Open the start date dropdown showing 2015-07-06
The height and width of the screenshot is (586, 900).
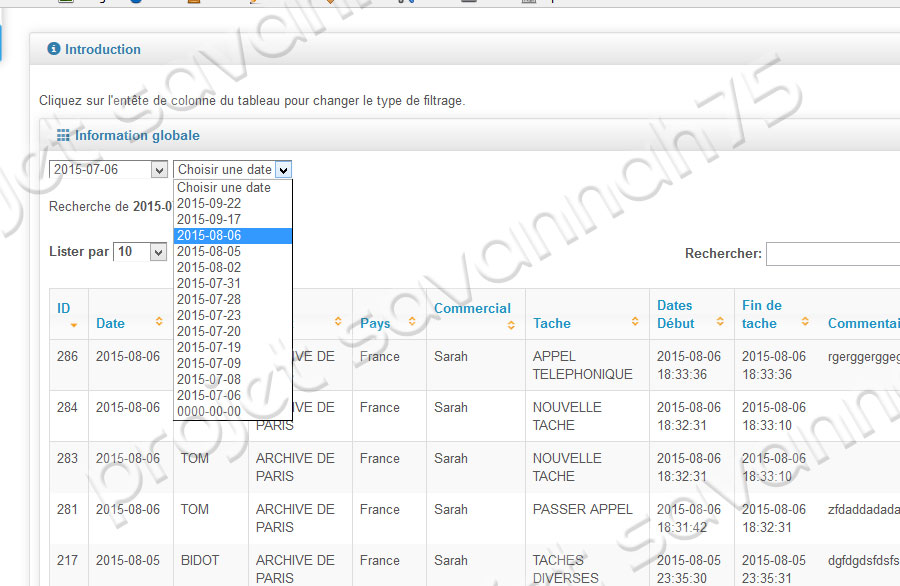[x=158, y=170]
